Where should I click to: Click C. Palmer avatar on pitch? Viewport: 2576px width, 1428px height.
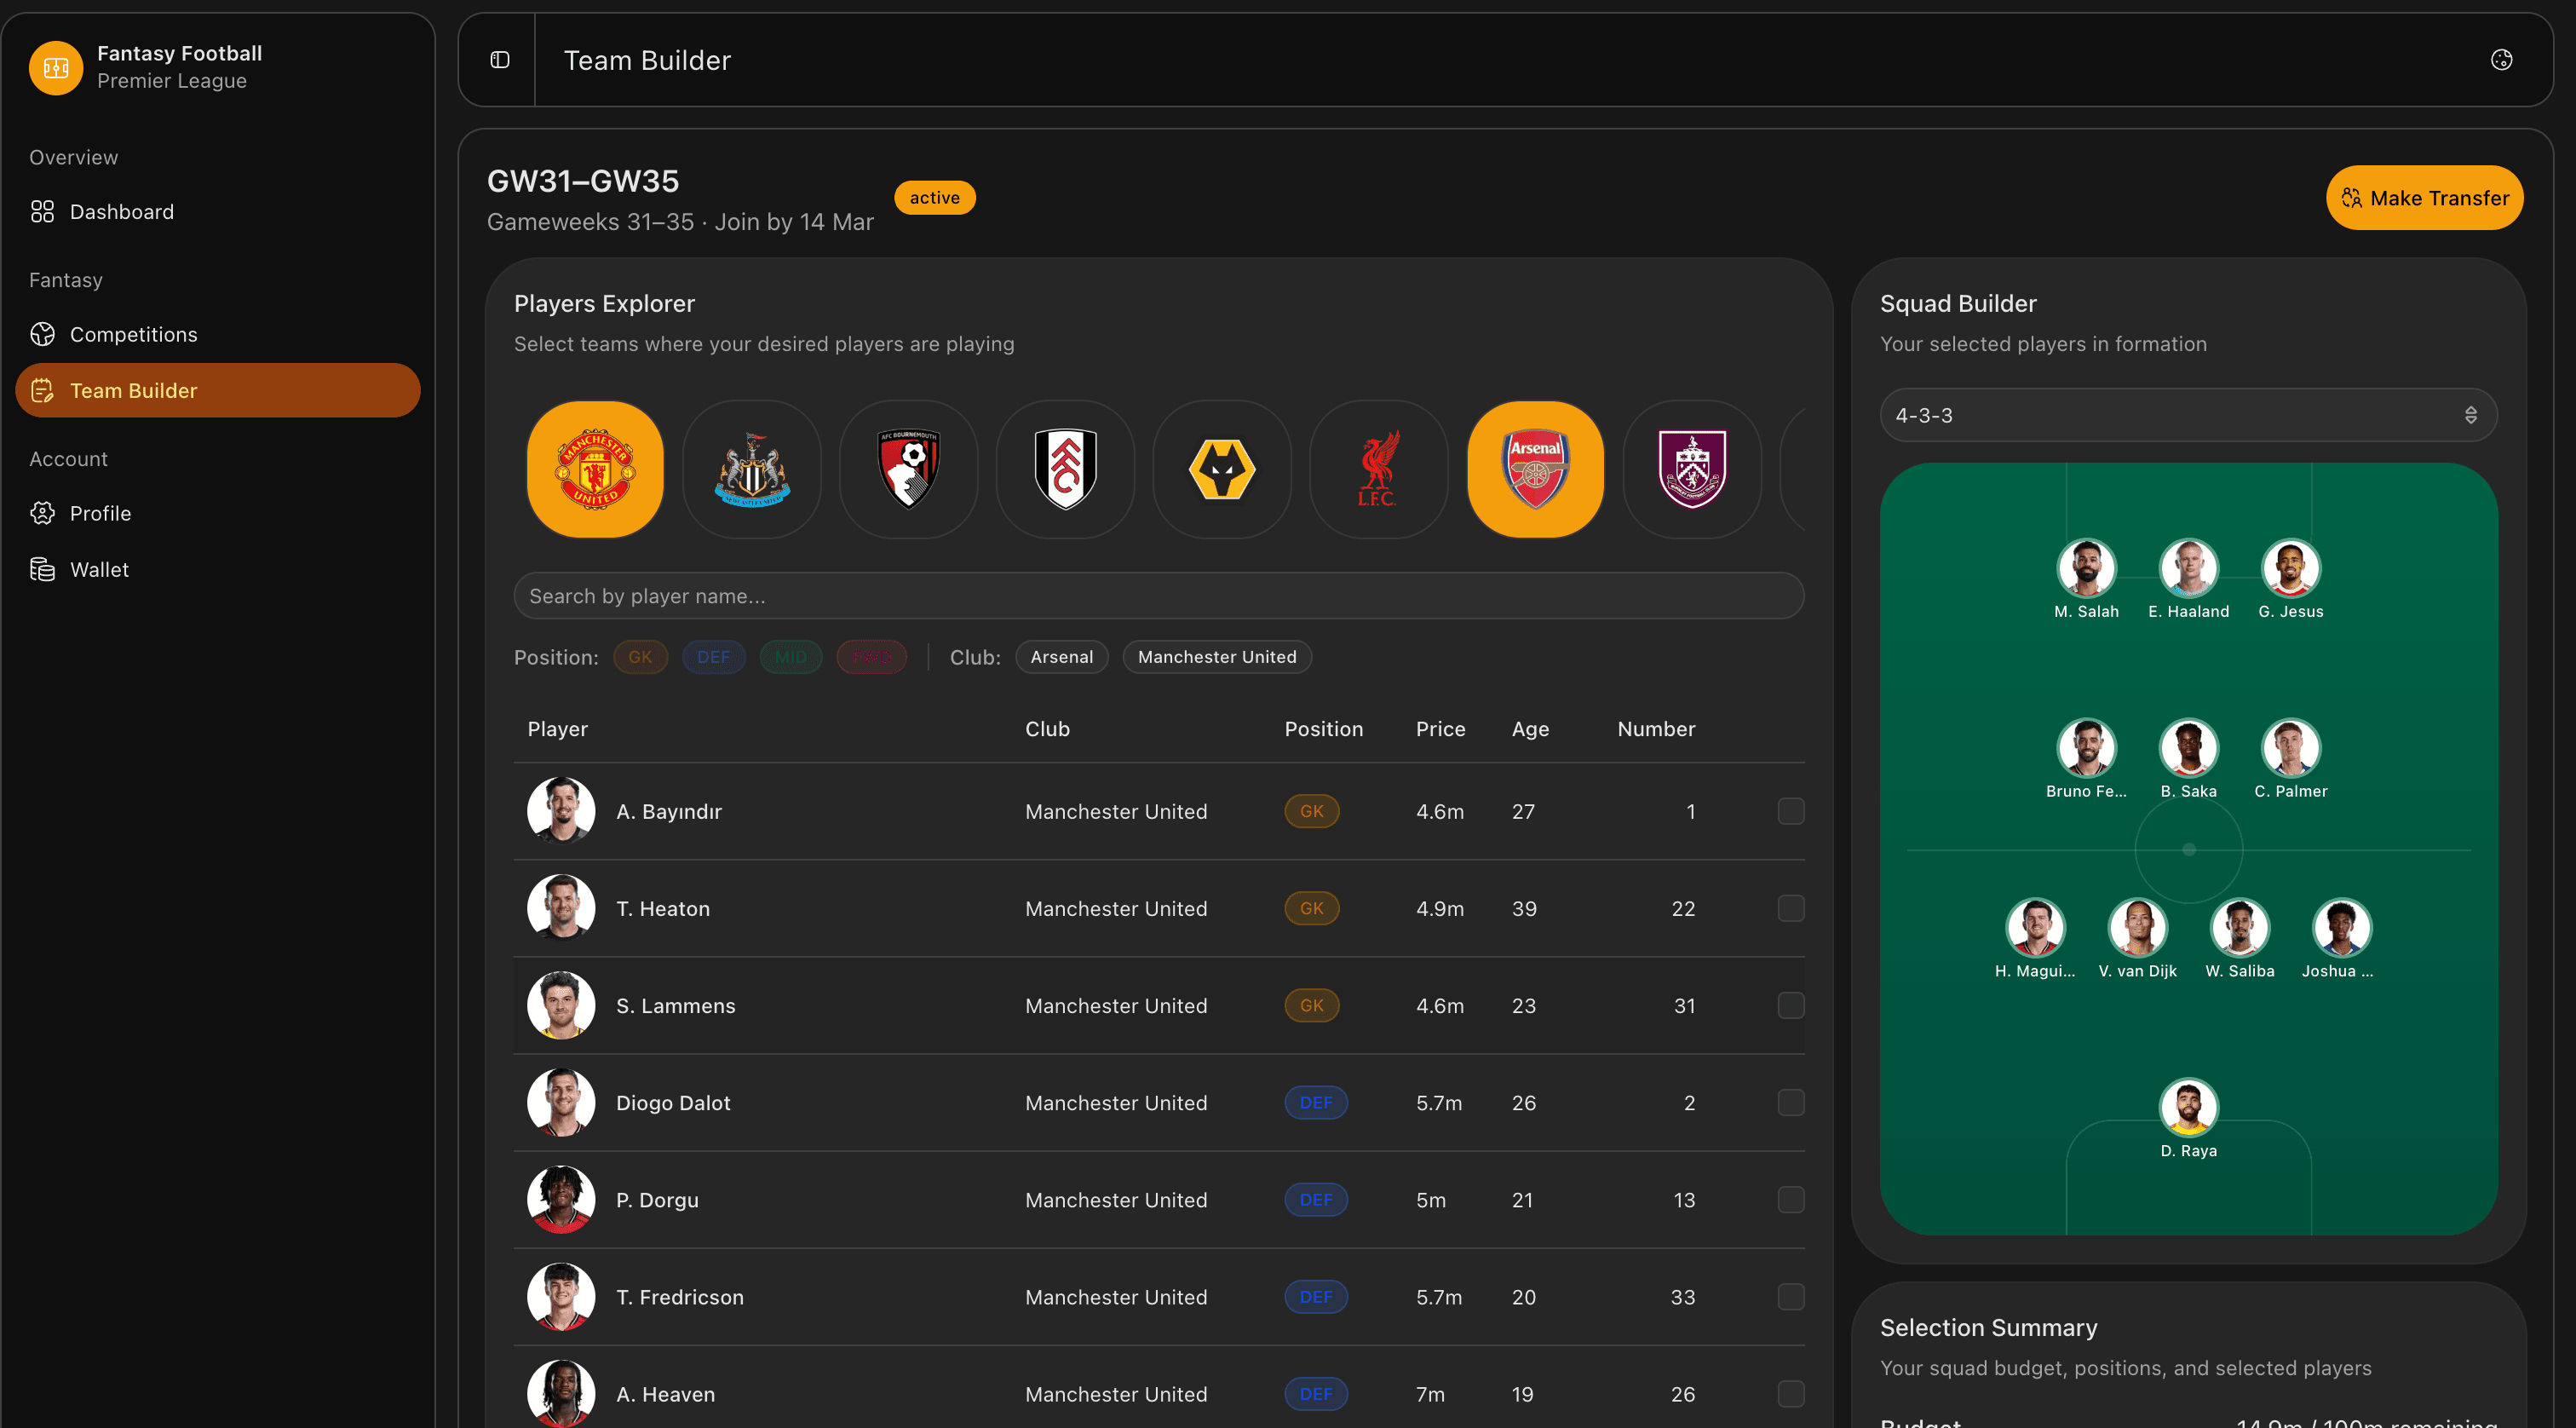tap(2290, 748)
